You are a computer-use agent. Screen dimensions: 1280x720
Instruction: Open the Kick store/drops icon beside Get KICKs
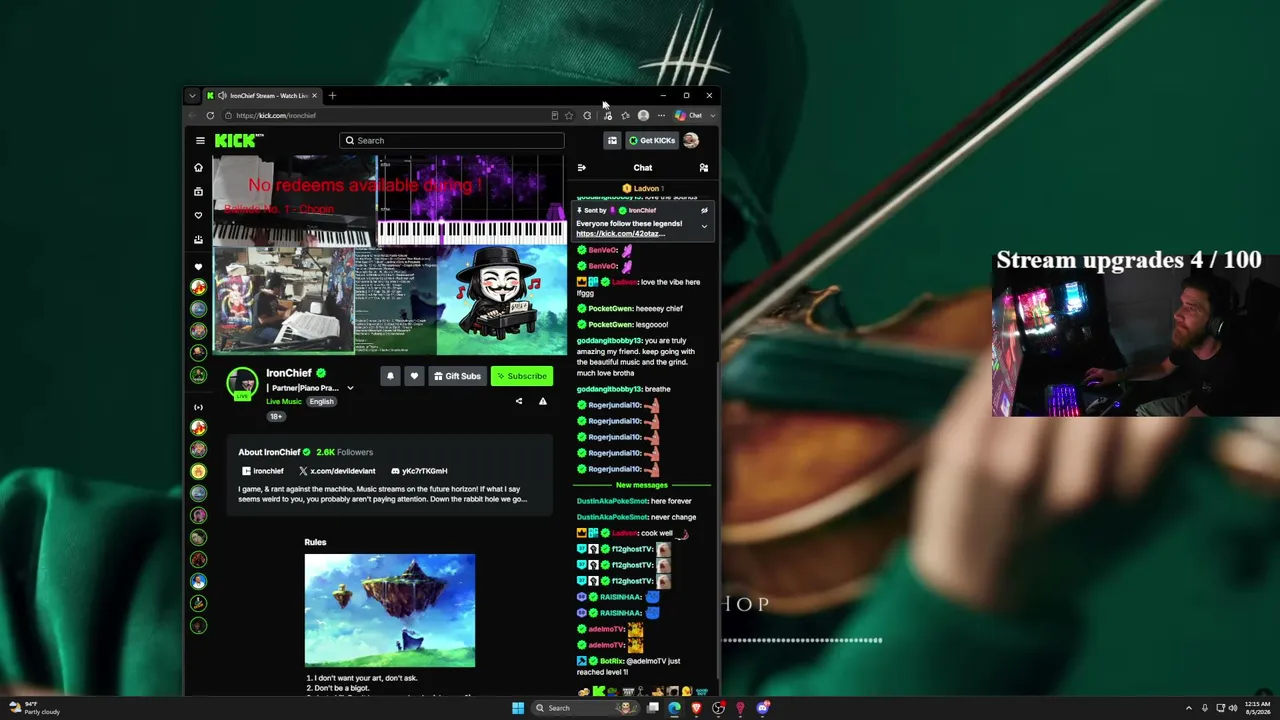point(612,141)
